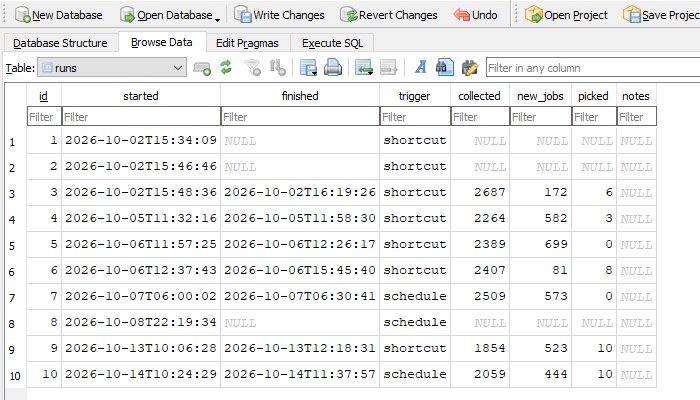Select row header number 10
This screenshot has width=700, height=400.
tap(15, 375)
